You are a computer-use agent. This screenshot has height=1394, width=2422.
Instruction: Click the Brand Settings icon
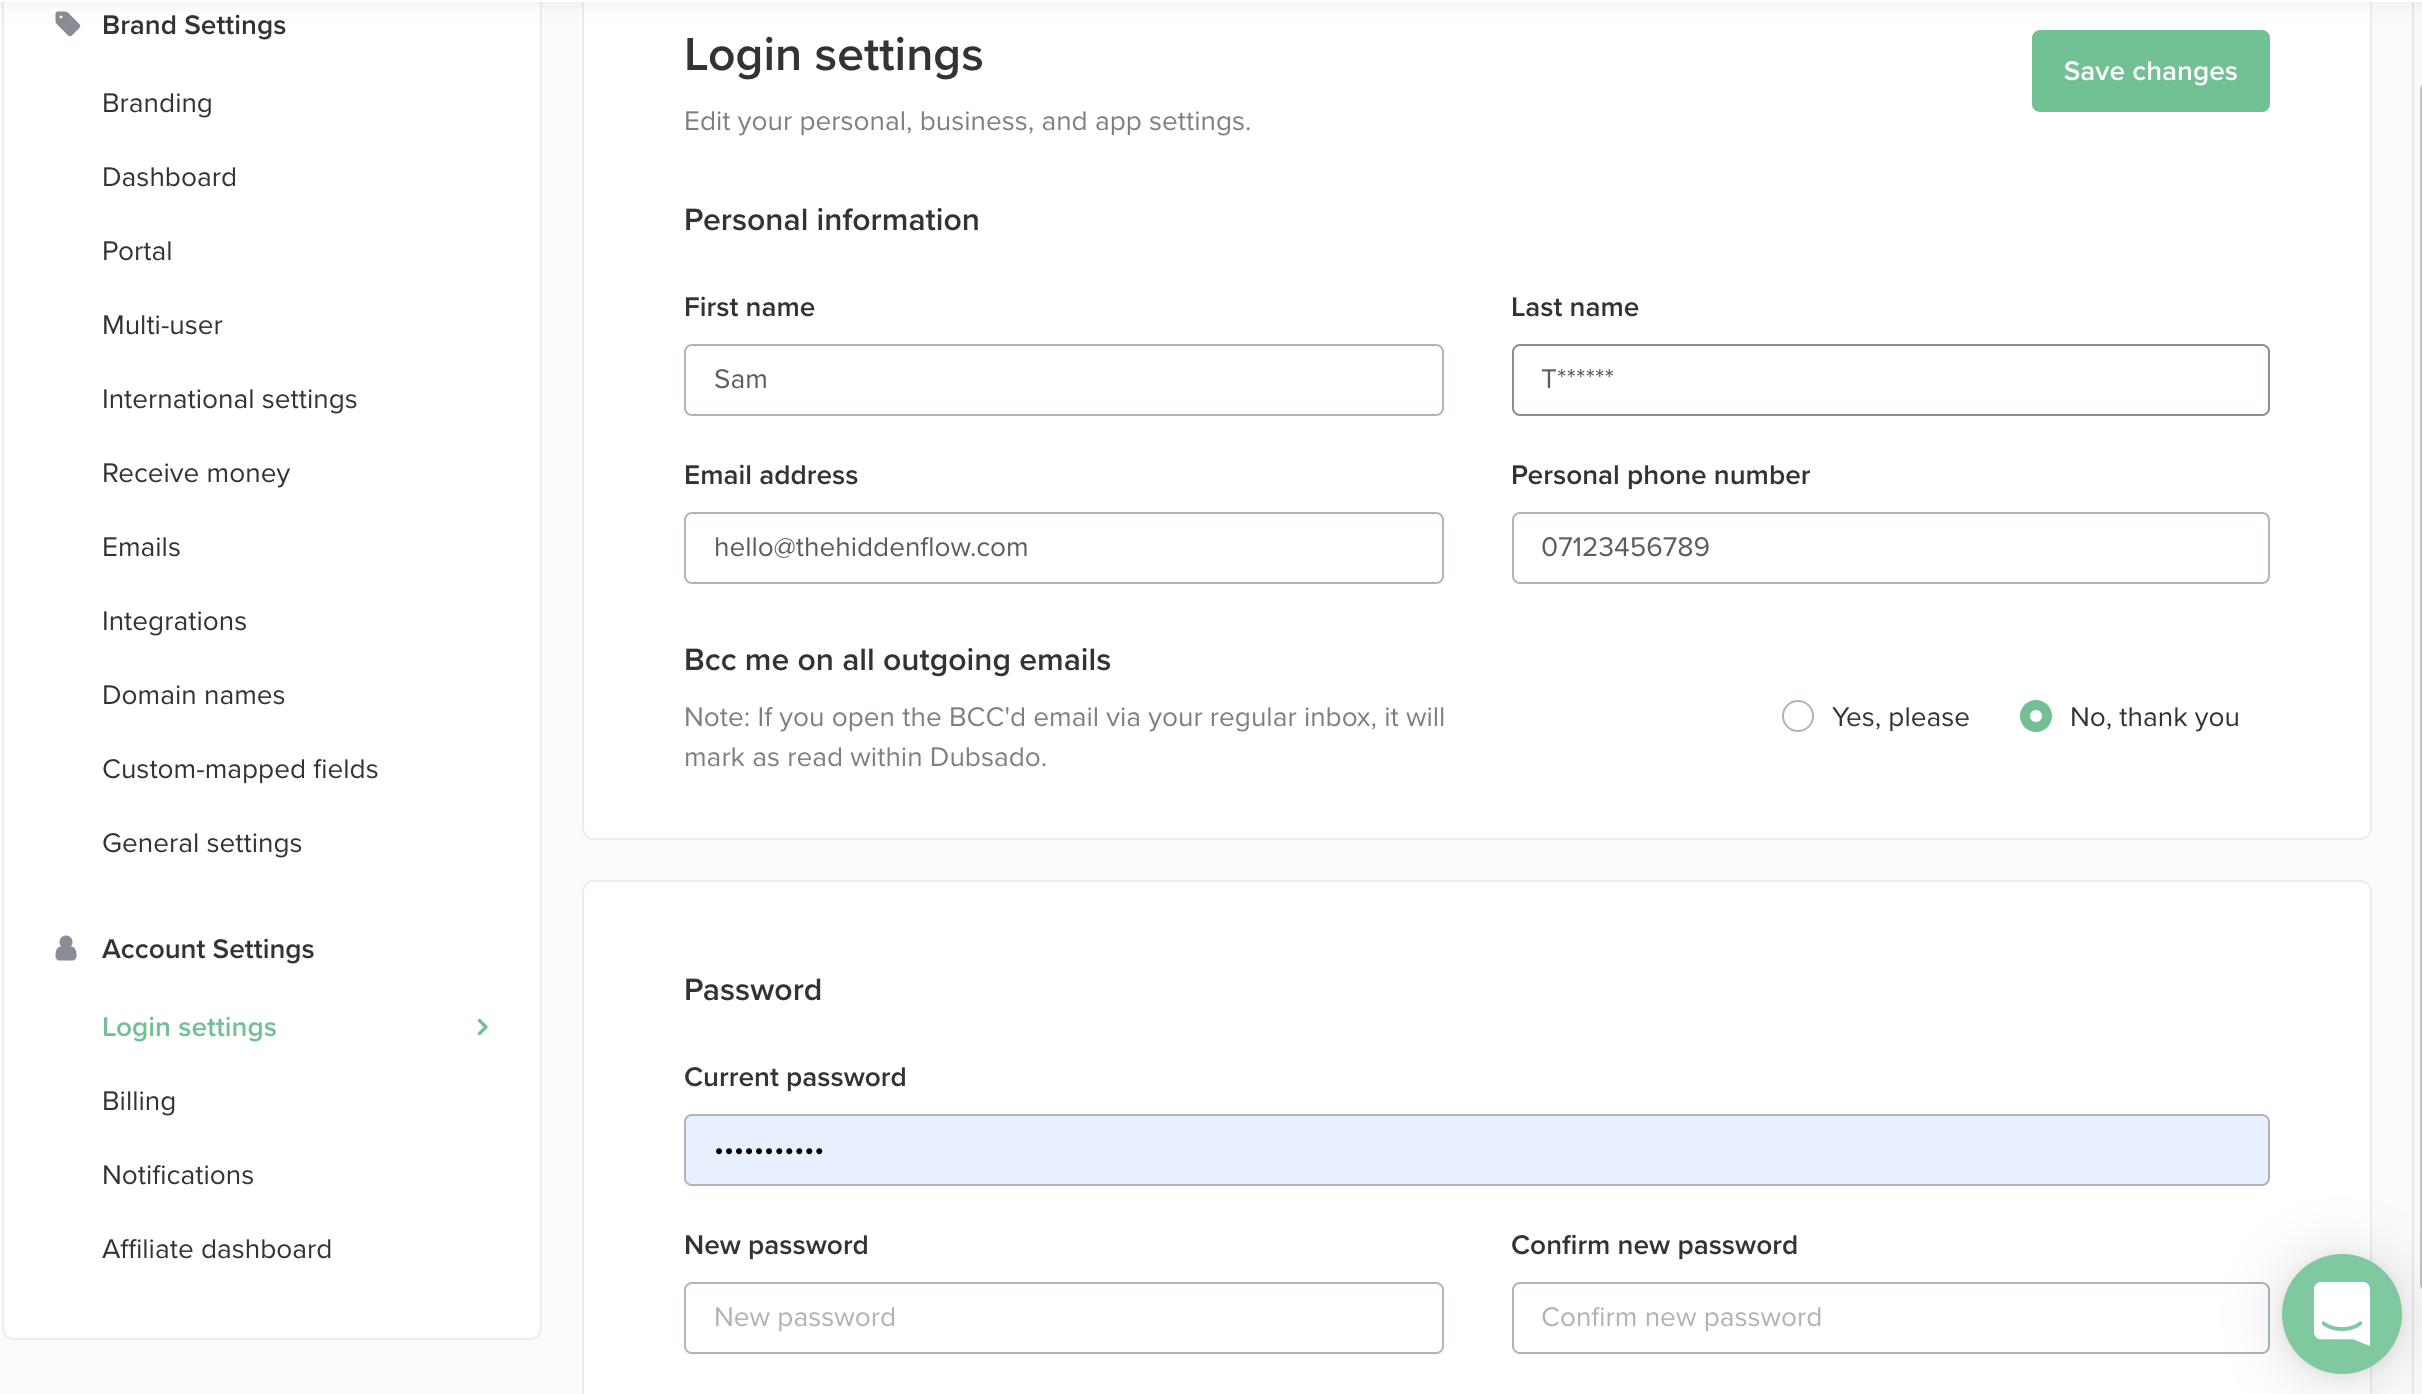coord(67,25)
